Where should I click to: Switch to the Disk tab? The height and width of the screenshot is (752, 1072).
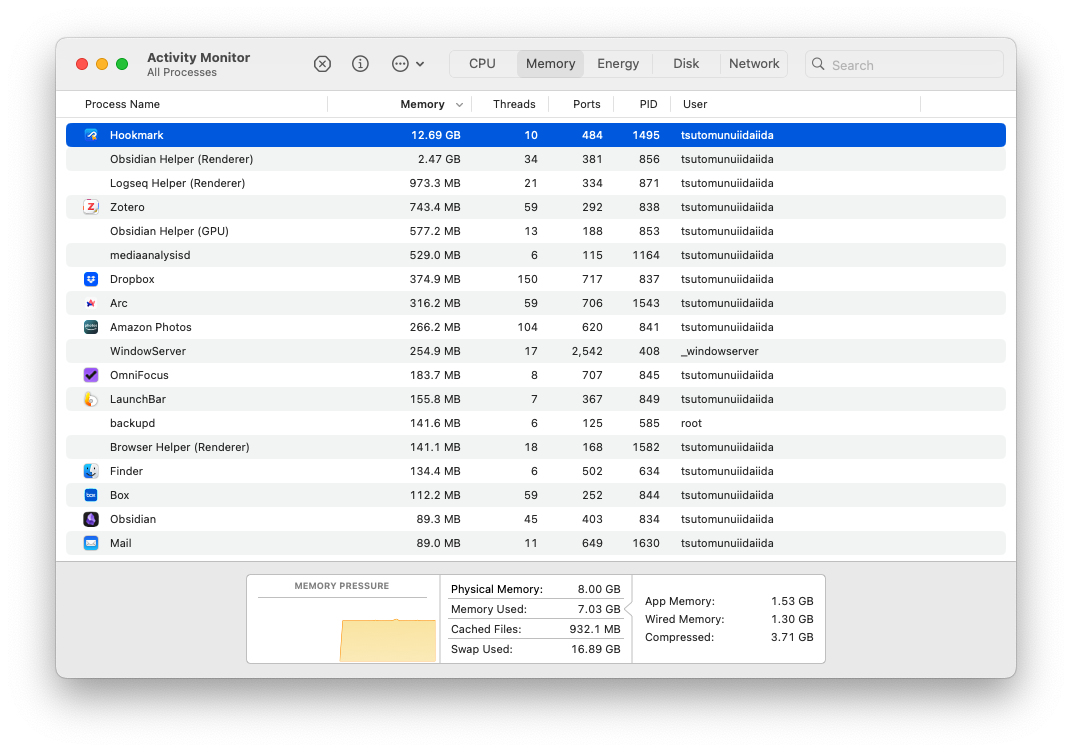(x=686, y=64)
